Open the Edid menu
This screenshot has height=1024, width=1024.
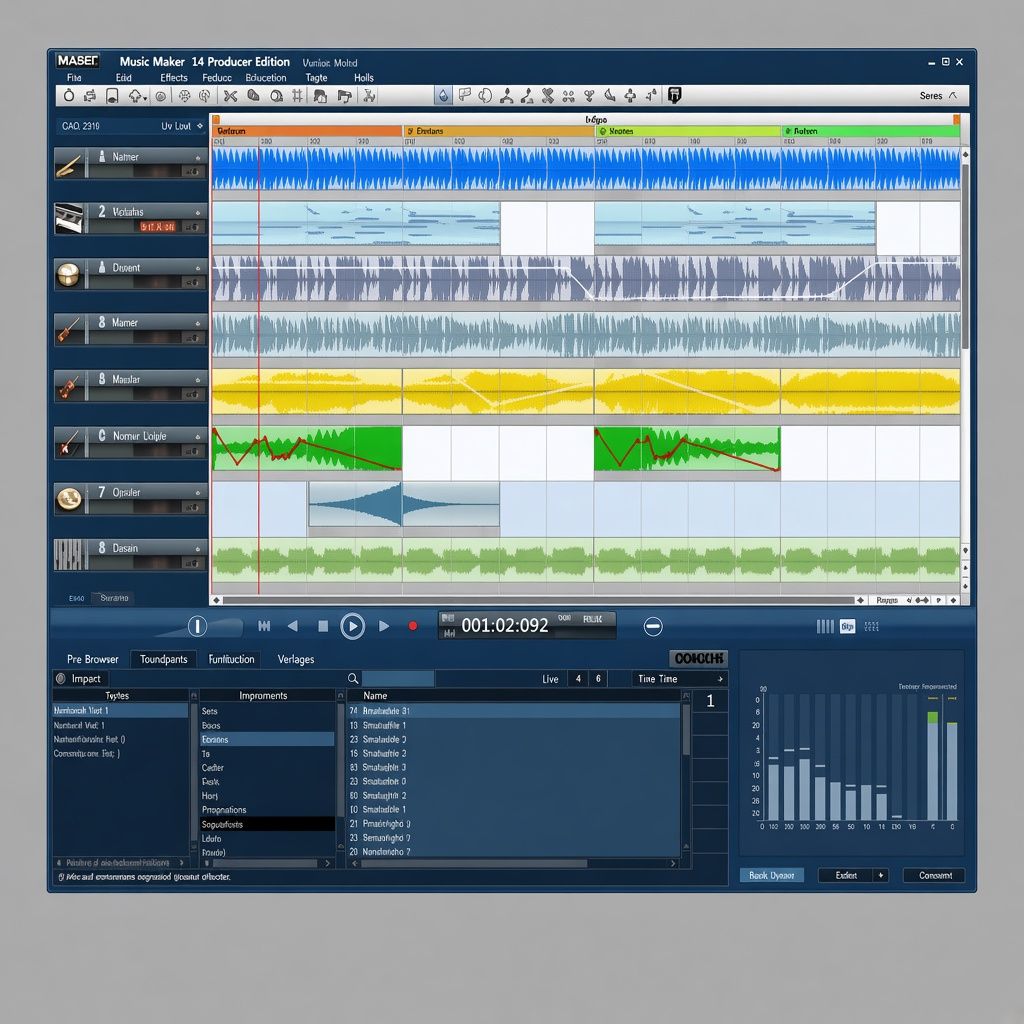(x=123, y=78)
